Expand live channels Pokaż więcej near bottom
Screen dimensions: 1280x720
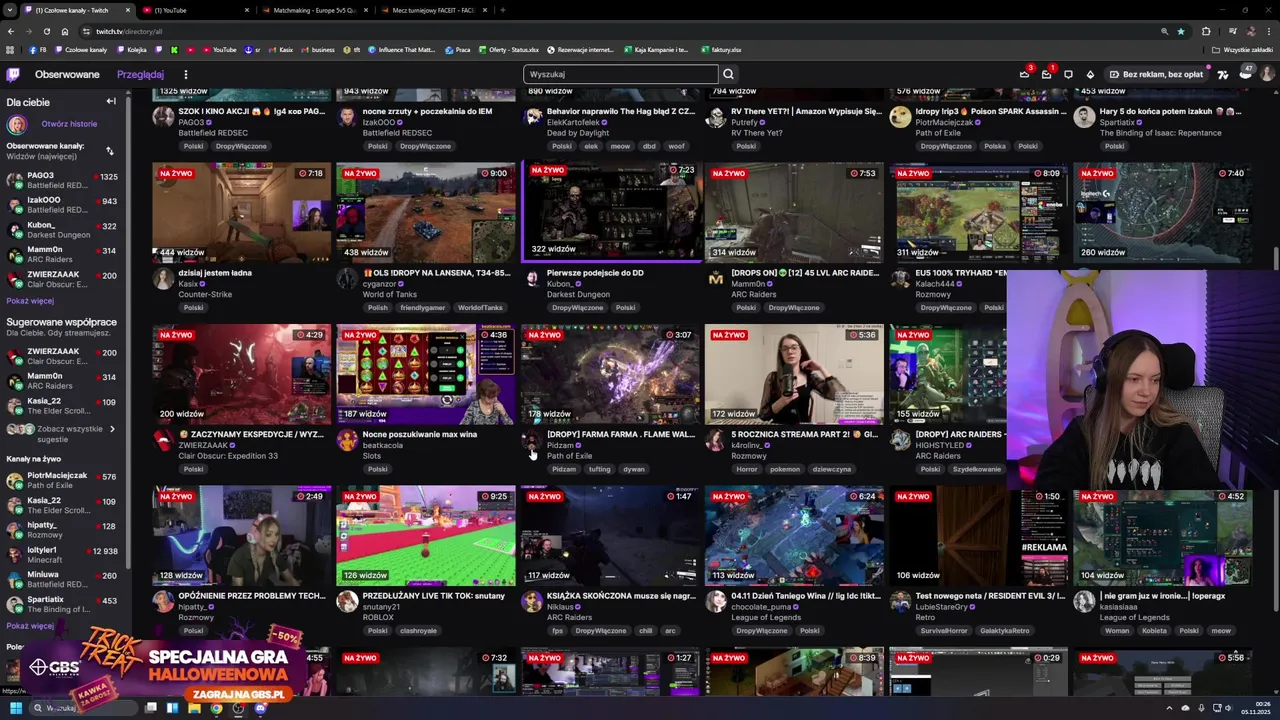pyautogui.click(x=30, y=626)
